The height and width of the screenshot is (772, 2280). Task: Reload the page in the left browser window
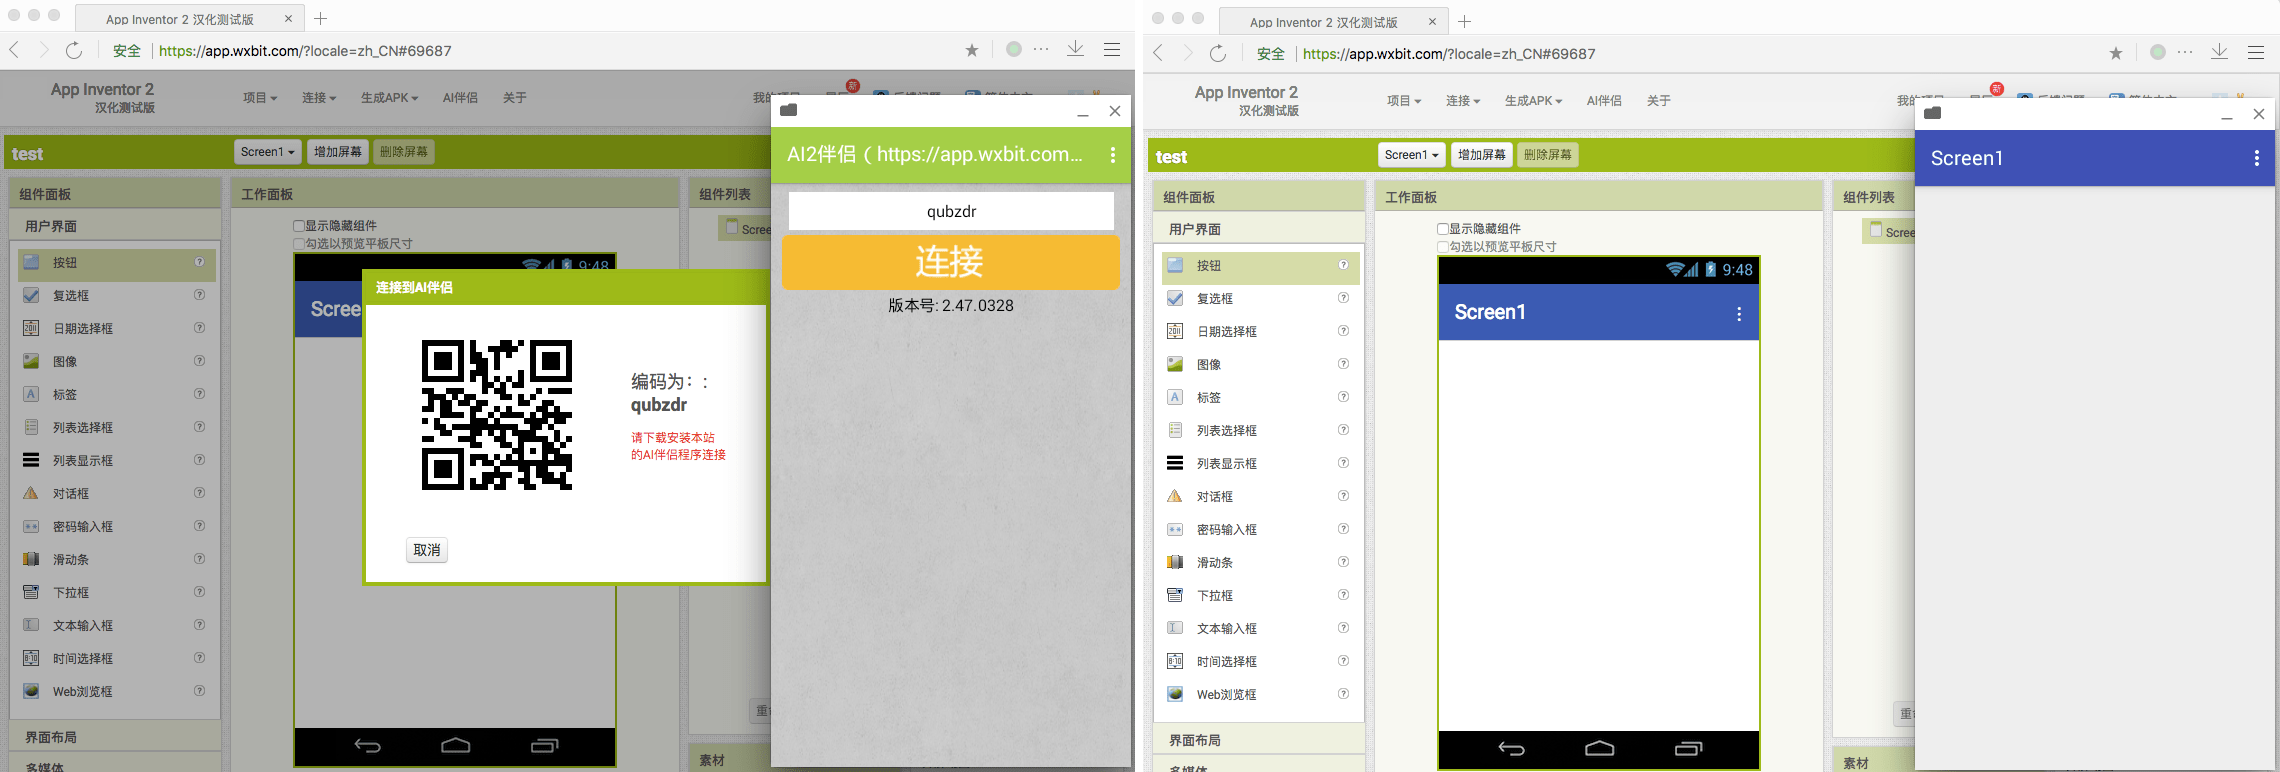coord(74,50)
